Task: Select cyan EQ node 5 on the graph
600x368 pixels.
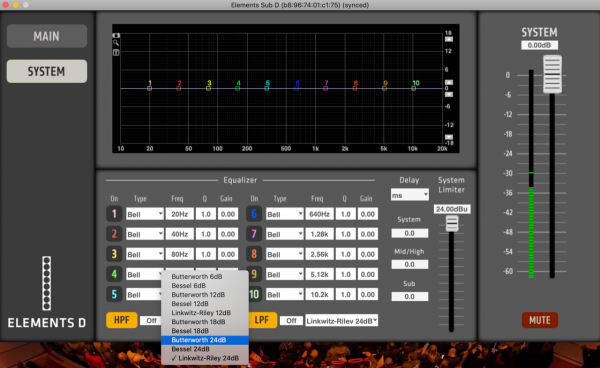Action: tap(267, 88)
